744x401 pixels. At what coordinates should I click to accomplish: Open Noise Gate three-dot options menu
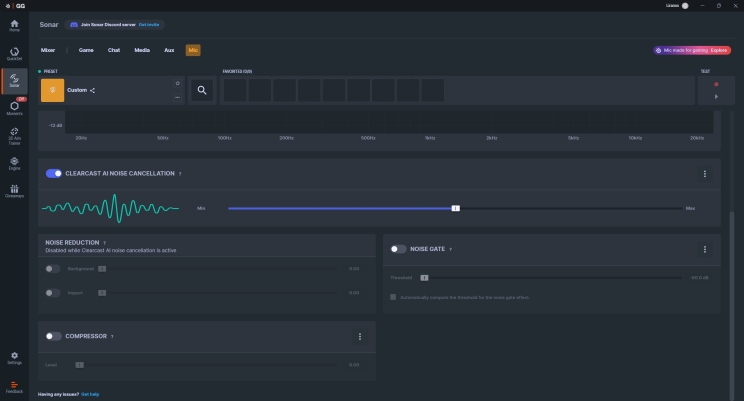(x=704, y=249)
